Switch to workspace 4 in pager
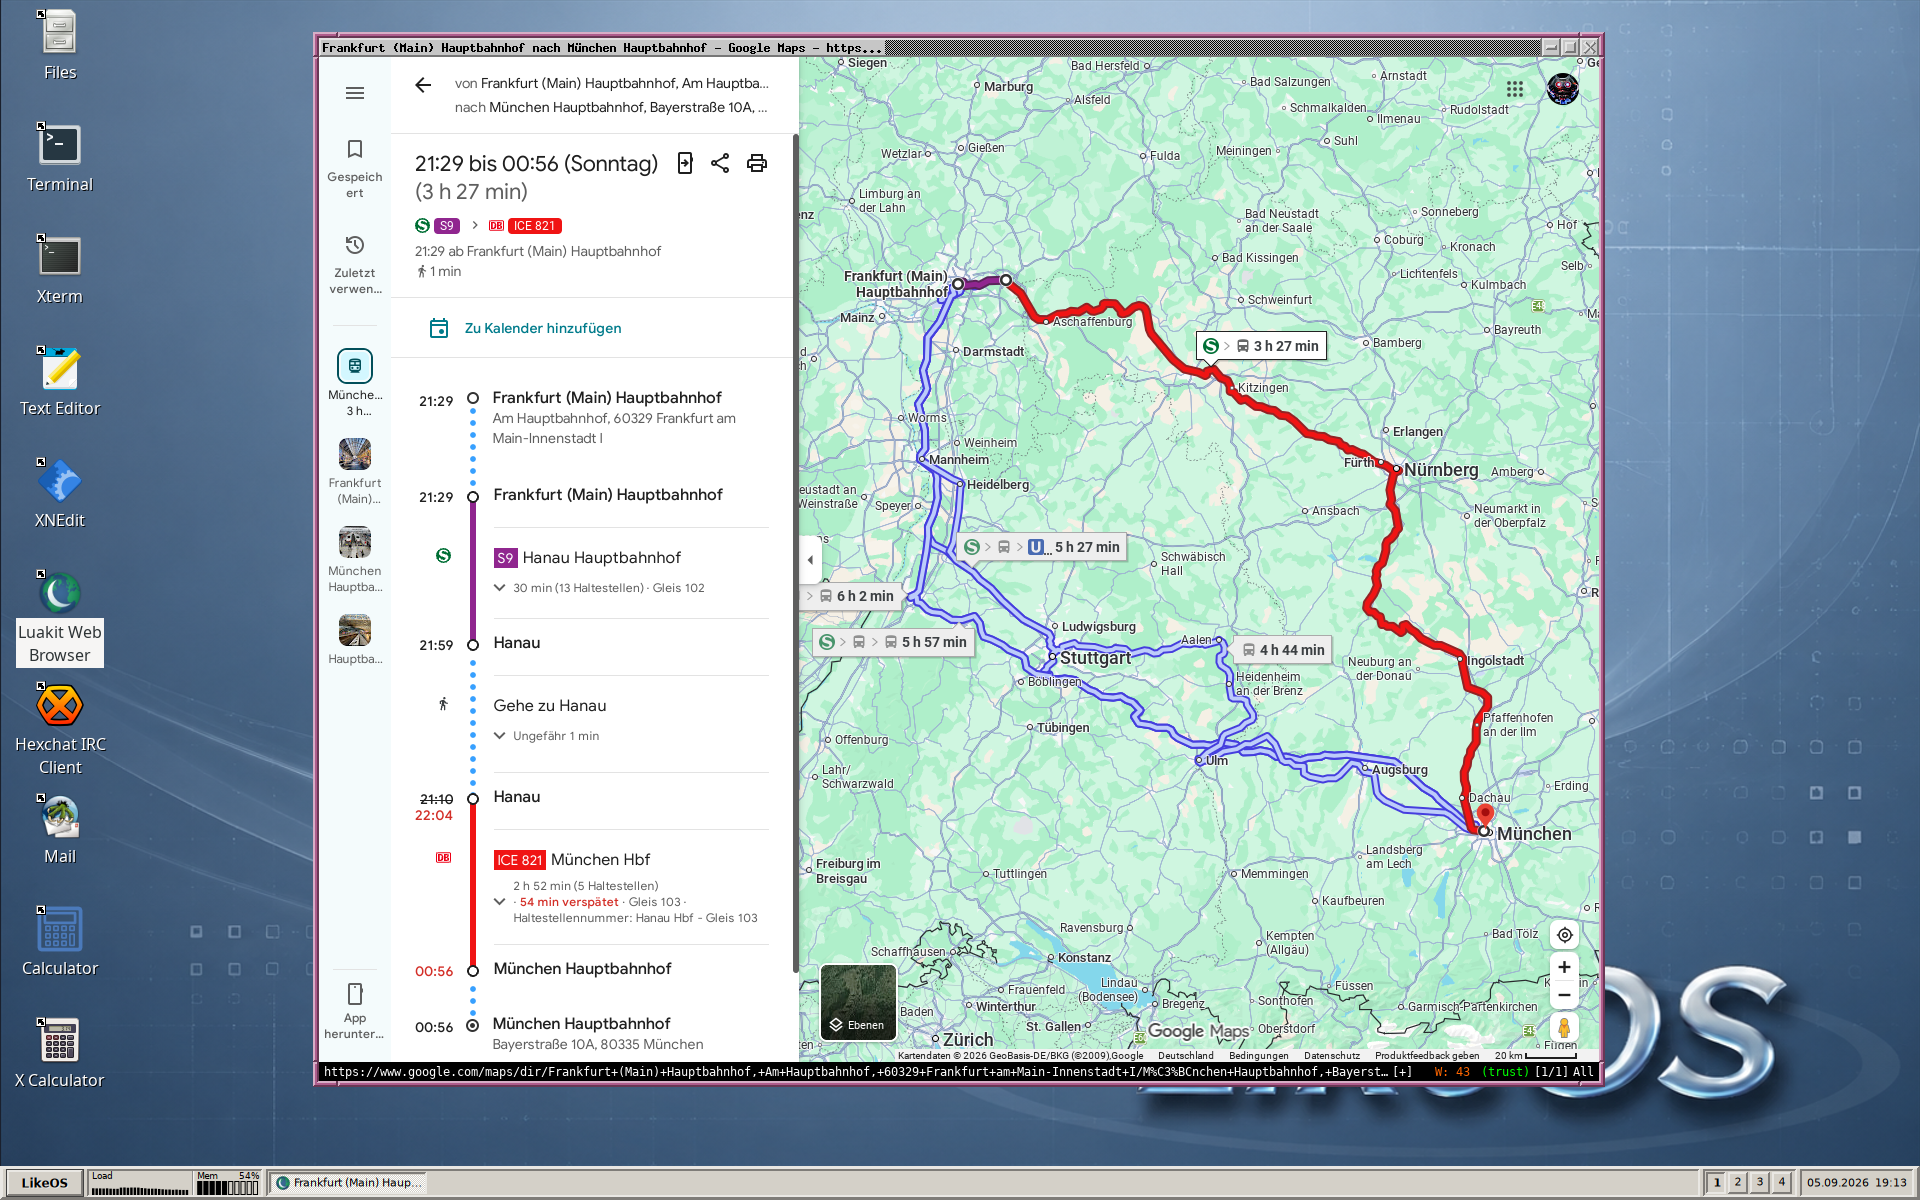This screenshot has width=1920, height=1200. click(x=1781, y=1183)
